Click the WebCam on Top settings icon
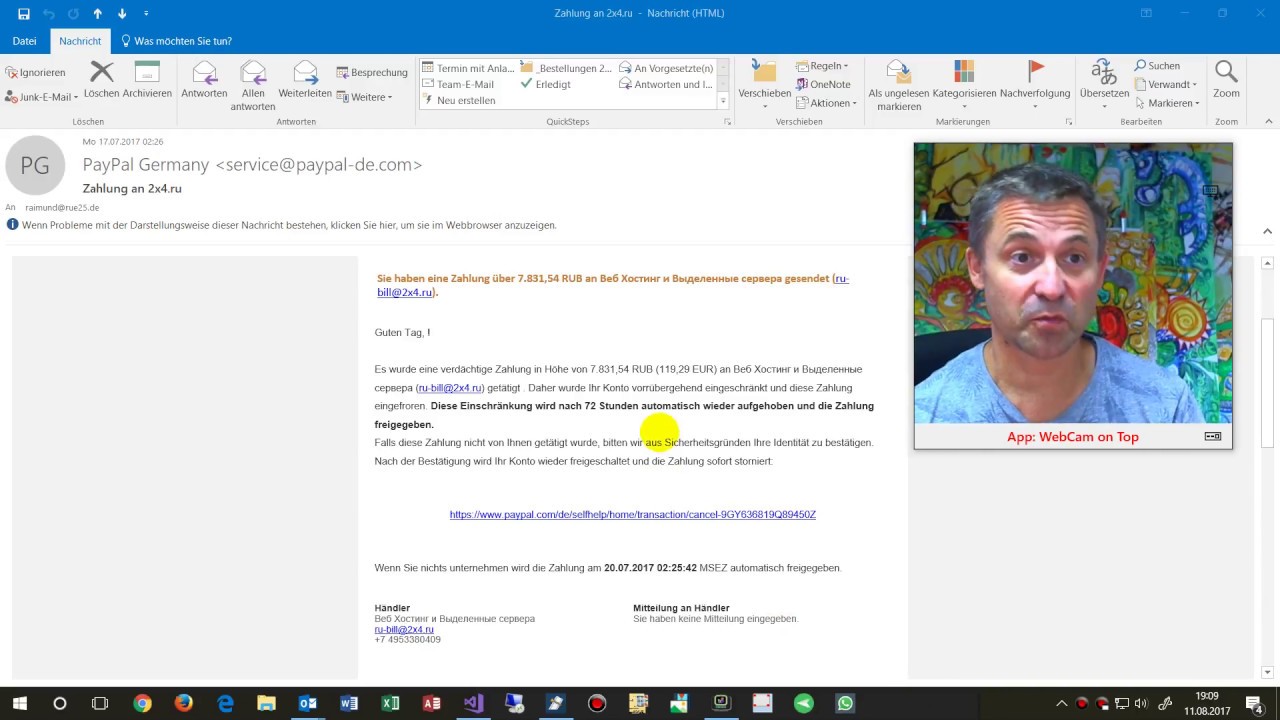Image resolution: width=1280 pixels, height=720 pixels. coord(1212,436)
